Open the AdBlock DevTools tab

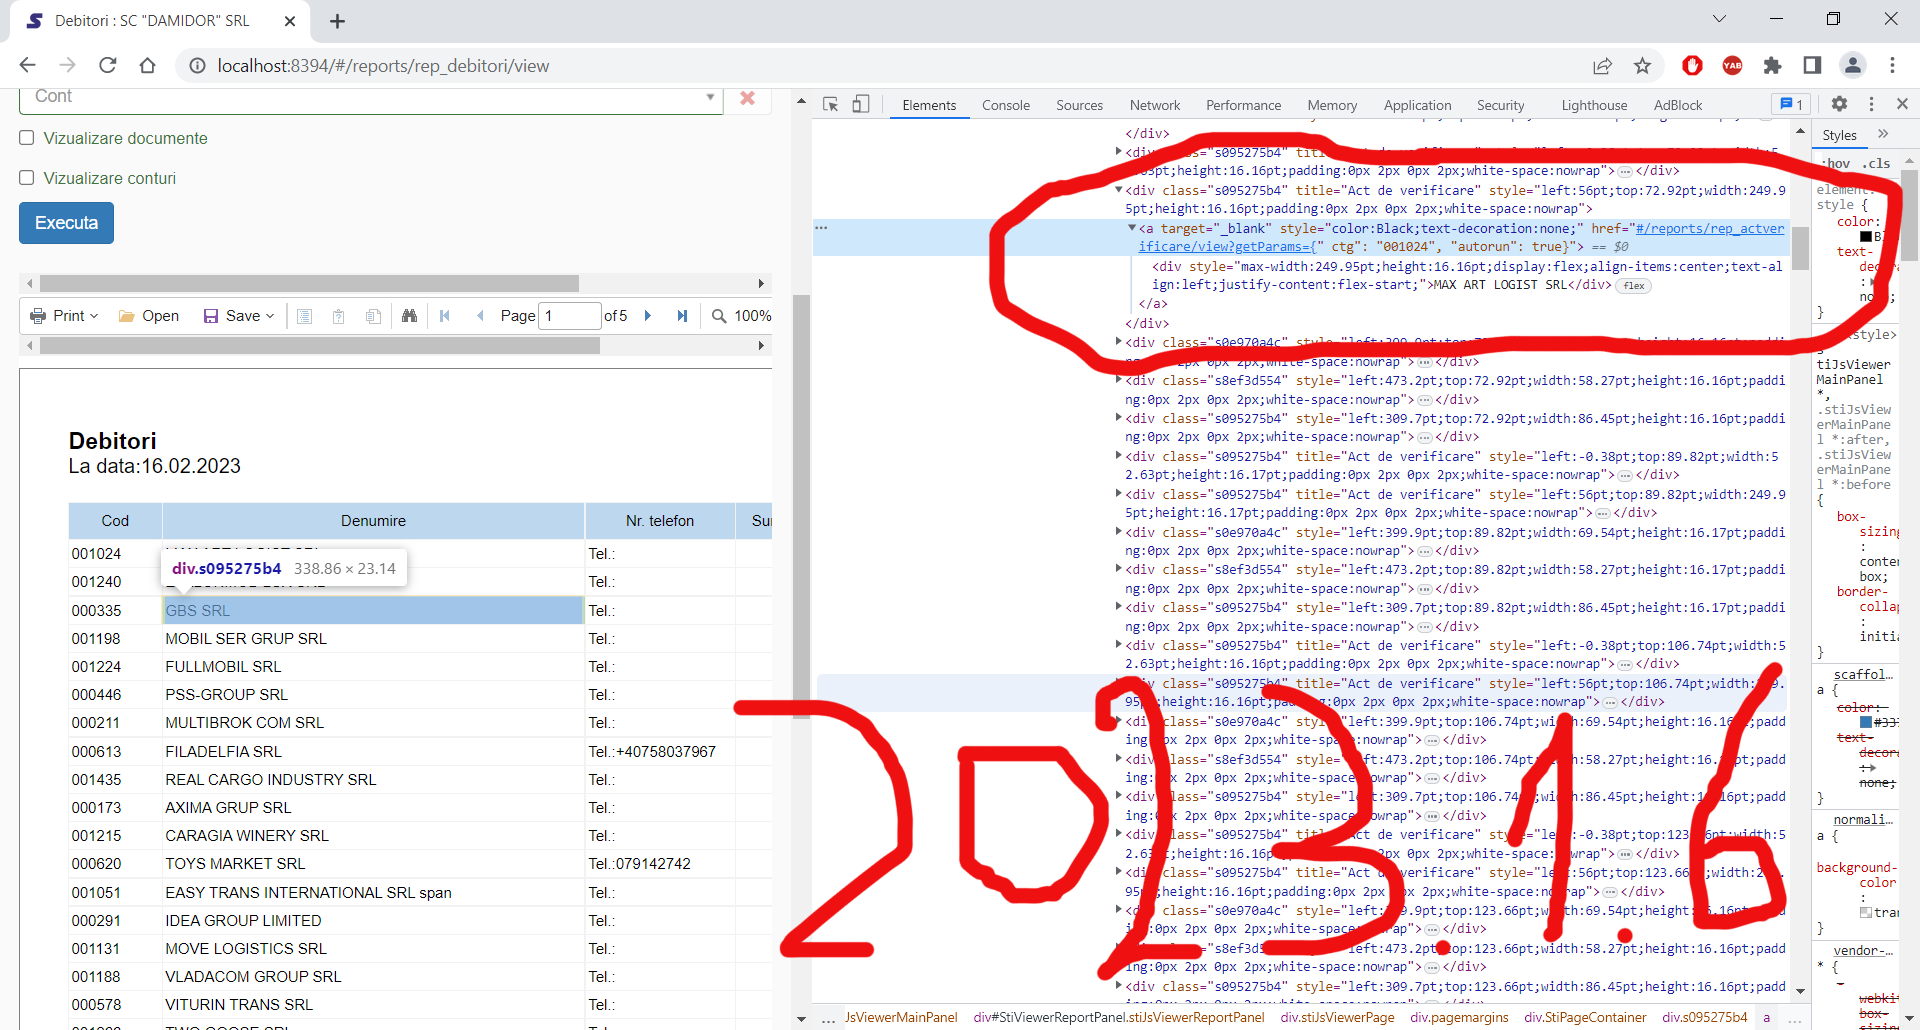coord(1677,105)
